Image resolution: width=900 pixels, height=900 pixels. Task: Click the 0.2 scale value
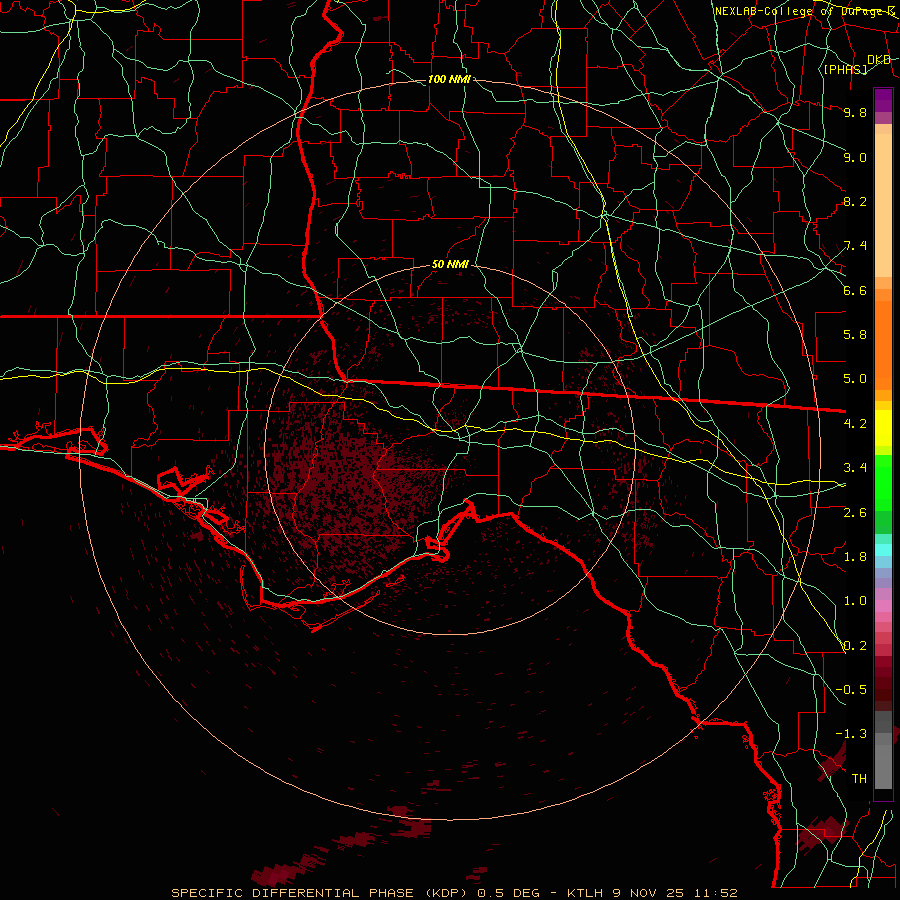click(x=855, y=646)
